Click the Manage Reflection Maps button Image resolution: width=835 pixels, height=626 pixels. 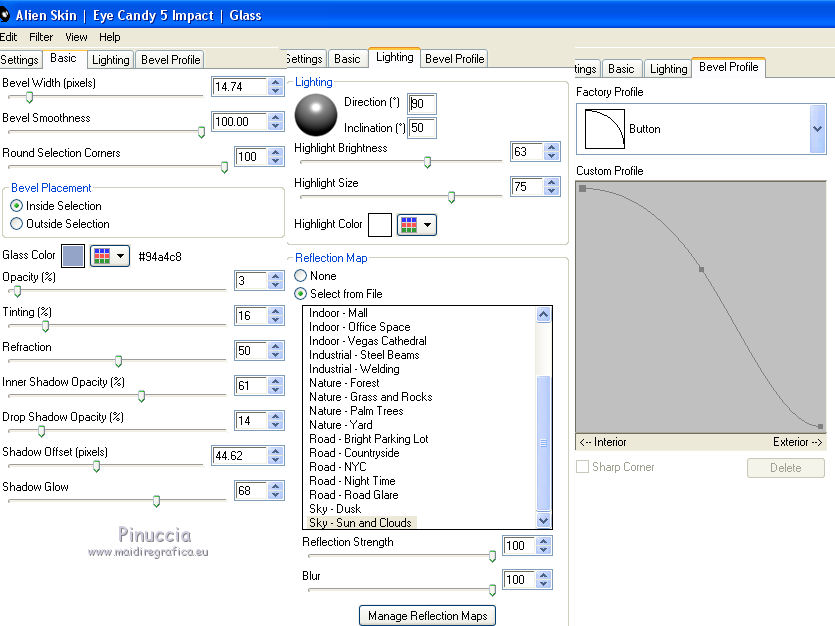(427, 615)
